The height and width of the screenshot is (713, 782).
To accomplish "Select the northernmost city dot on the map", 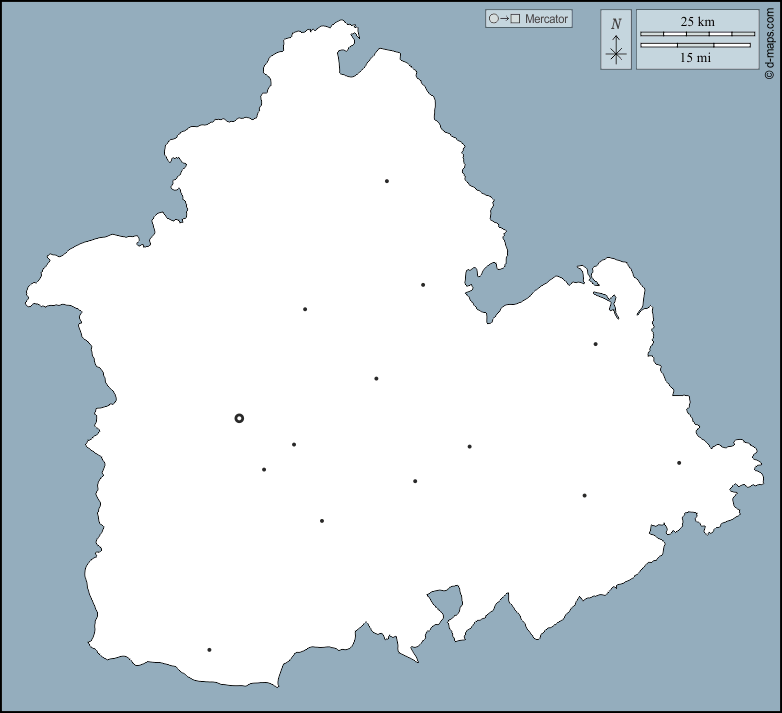I will pos(386,181).
